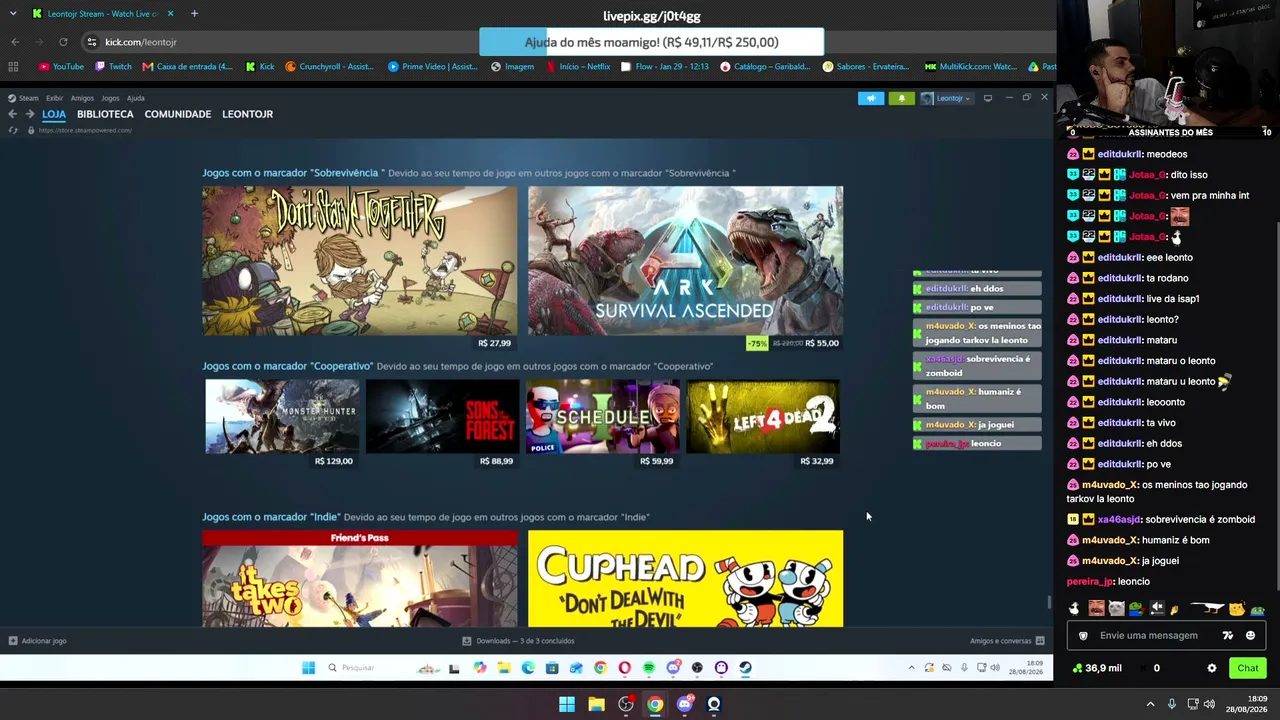Open the Crunchyroll bookmark
The width and height of the screenshot is (1280, 720).
point(329,67)
